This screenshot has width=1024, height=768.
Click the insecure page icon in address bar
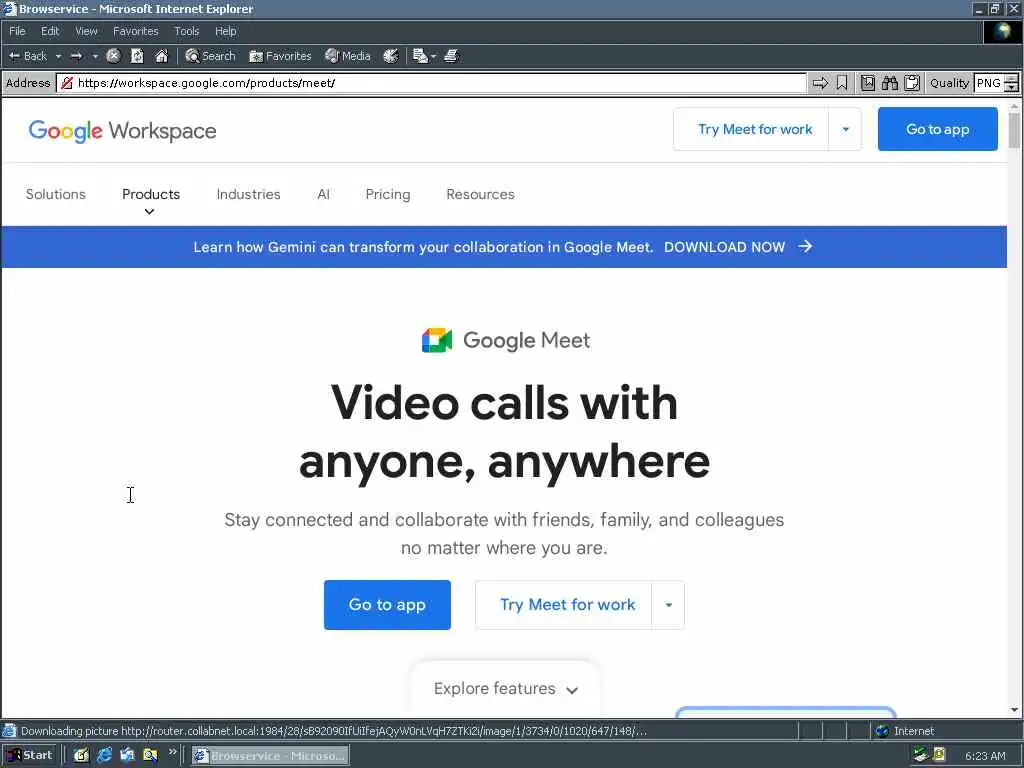click(67, 83)
